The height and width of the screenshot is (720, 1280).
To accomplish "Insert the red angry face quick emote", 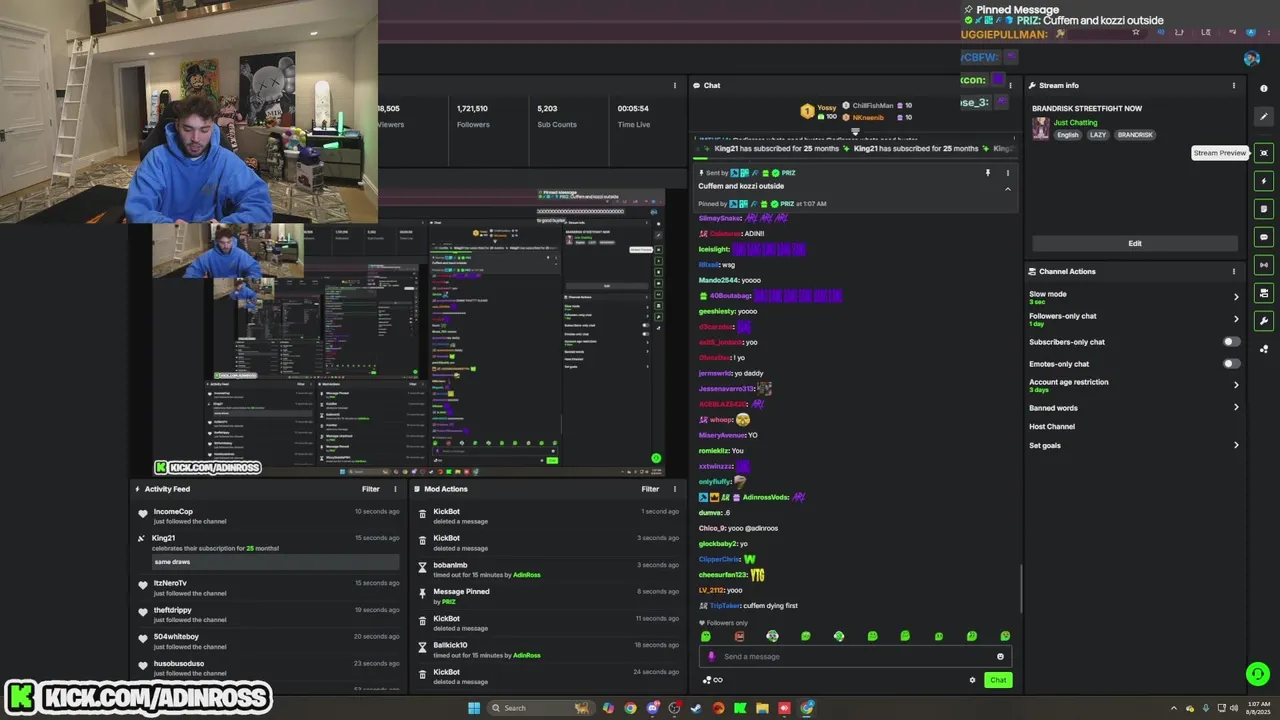I will [739, 636].
